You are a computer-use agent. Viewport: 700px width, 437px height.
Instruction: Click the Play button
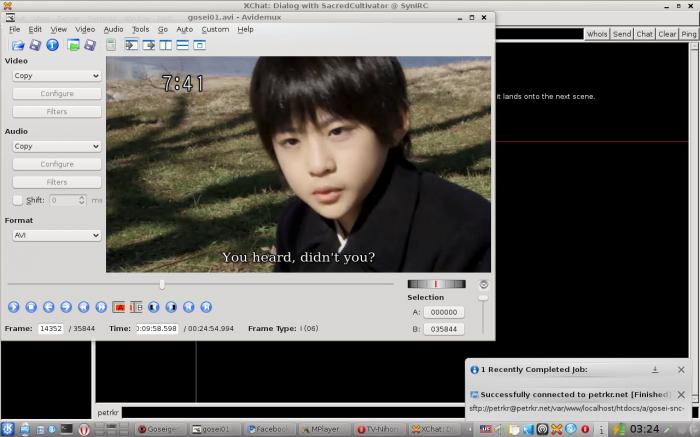pos(13,307)
